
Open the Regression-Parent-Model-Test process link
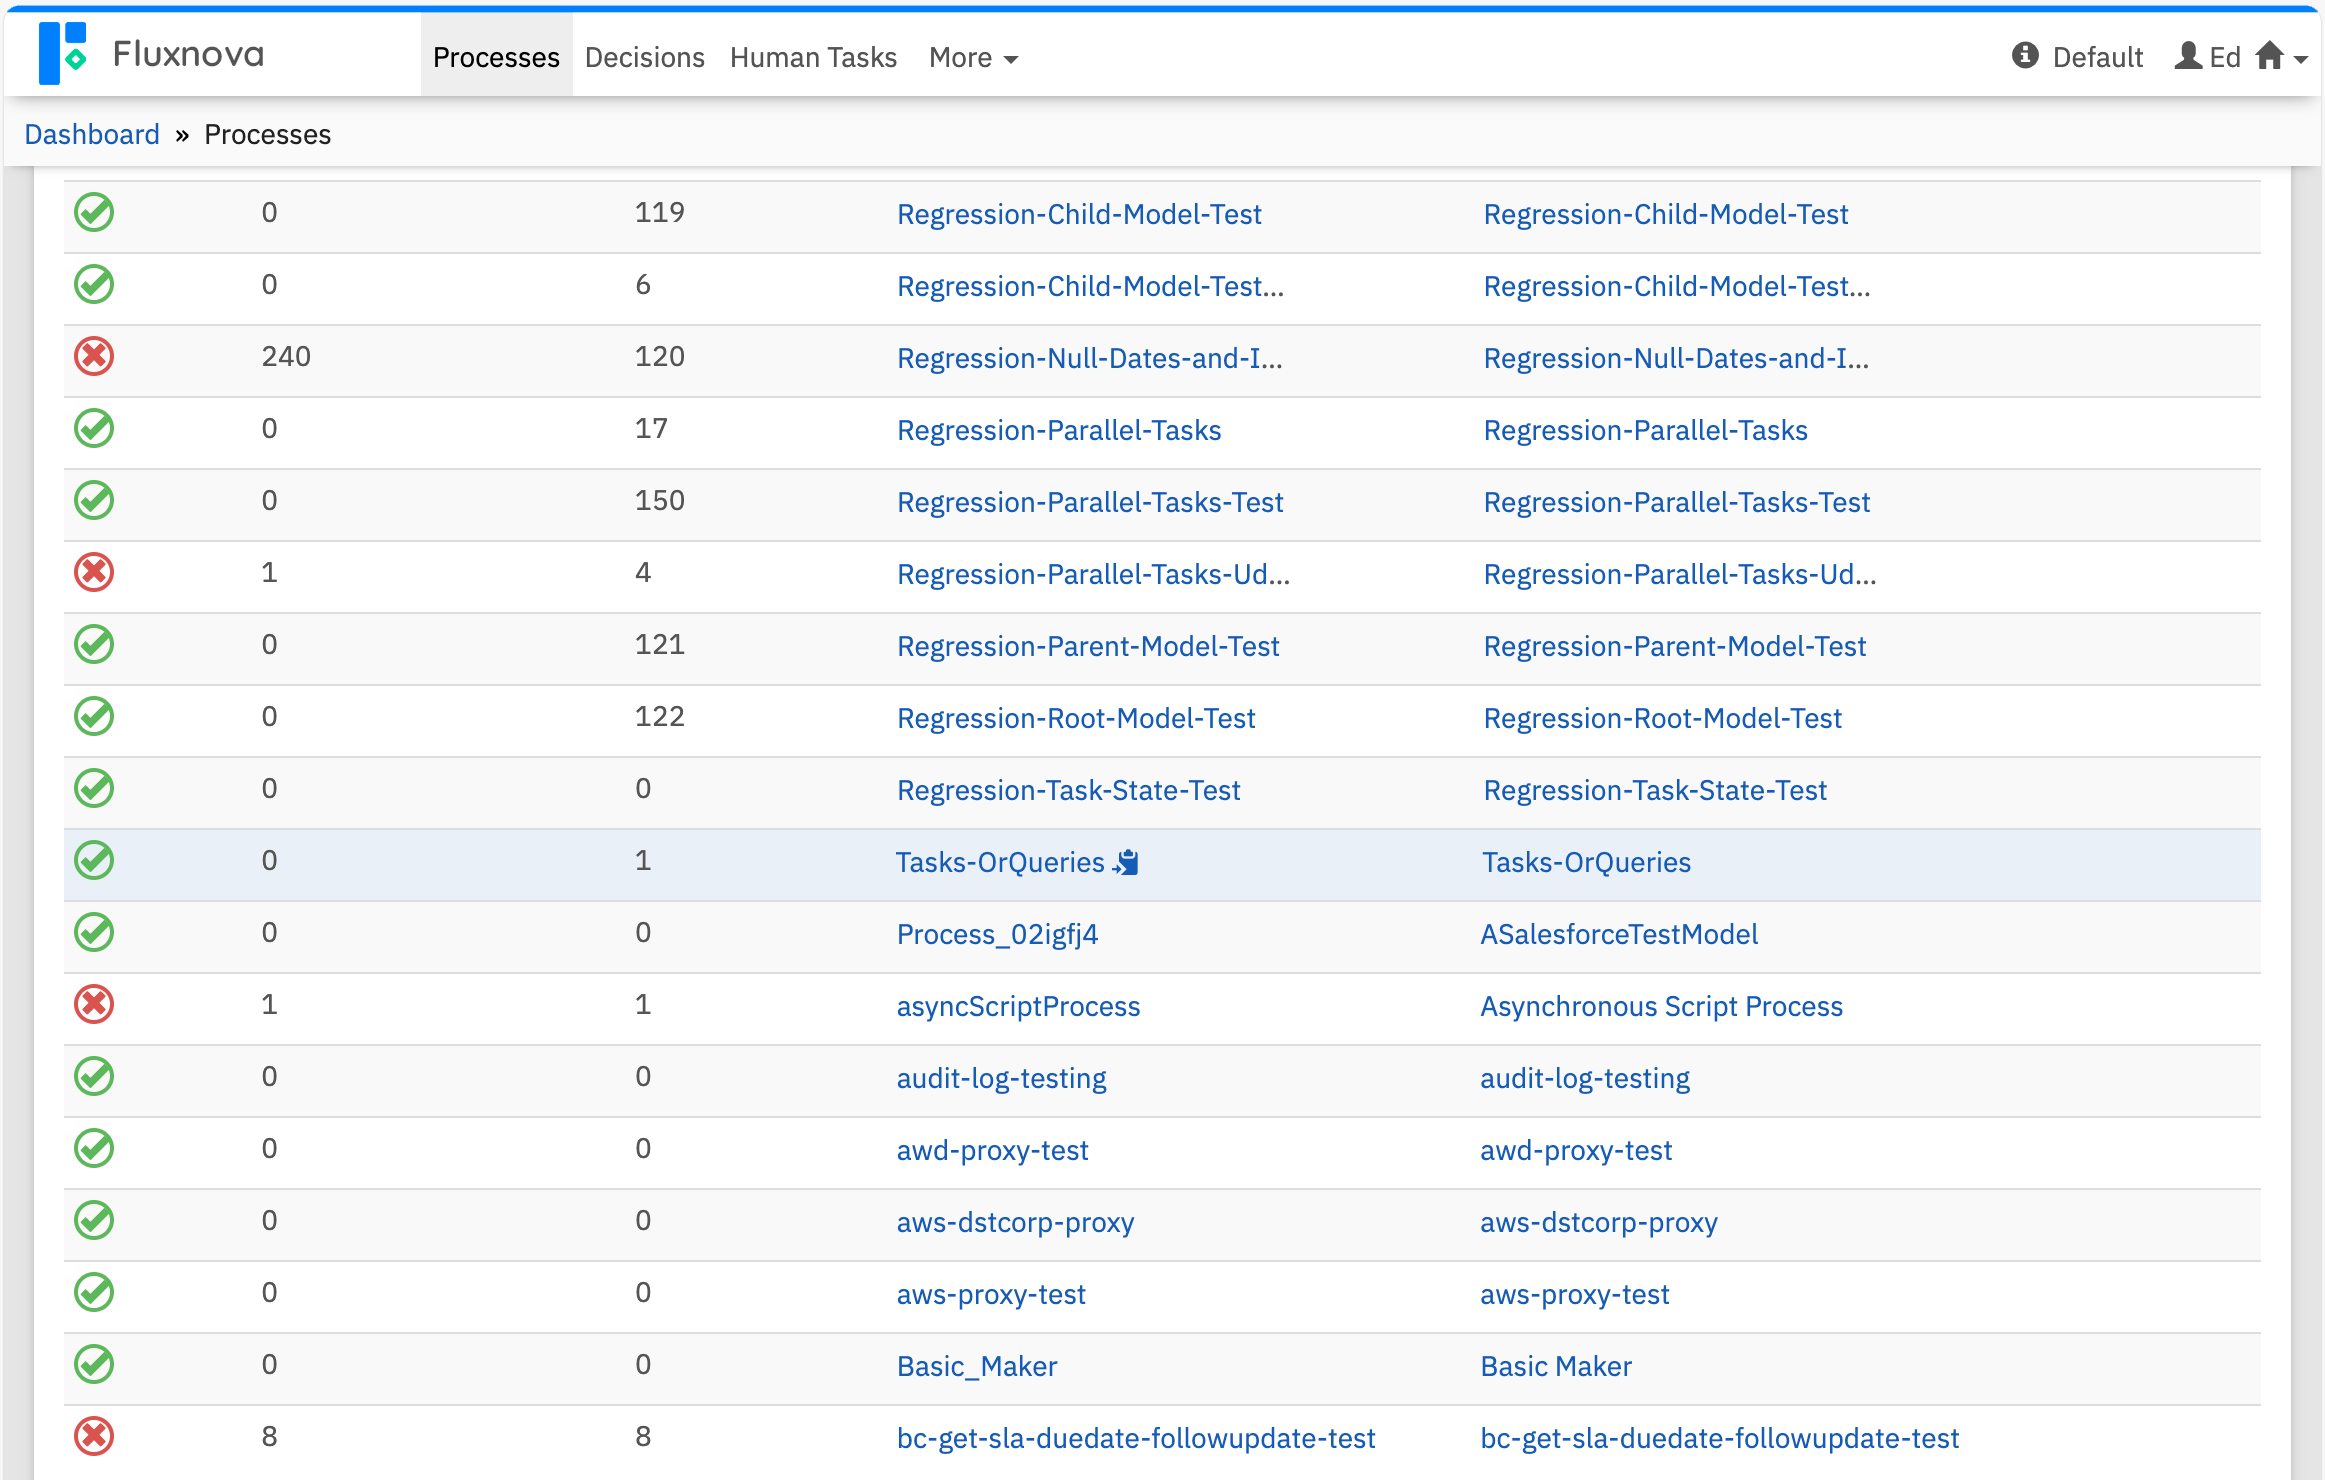tap(1087, 646)
